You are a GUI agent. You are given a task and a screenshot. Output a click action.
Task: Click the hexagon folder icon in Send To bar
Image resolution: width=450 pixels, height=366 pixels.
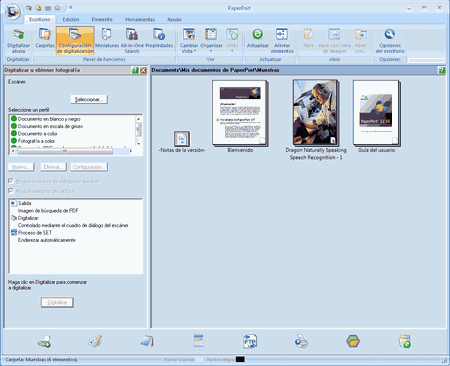pyautogui.click(x=353, y=342)
